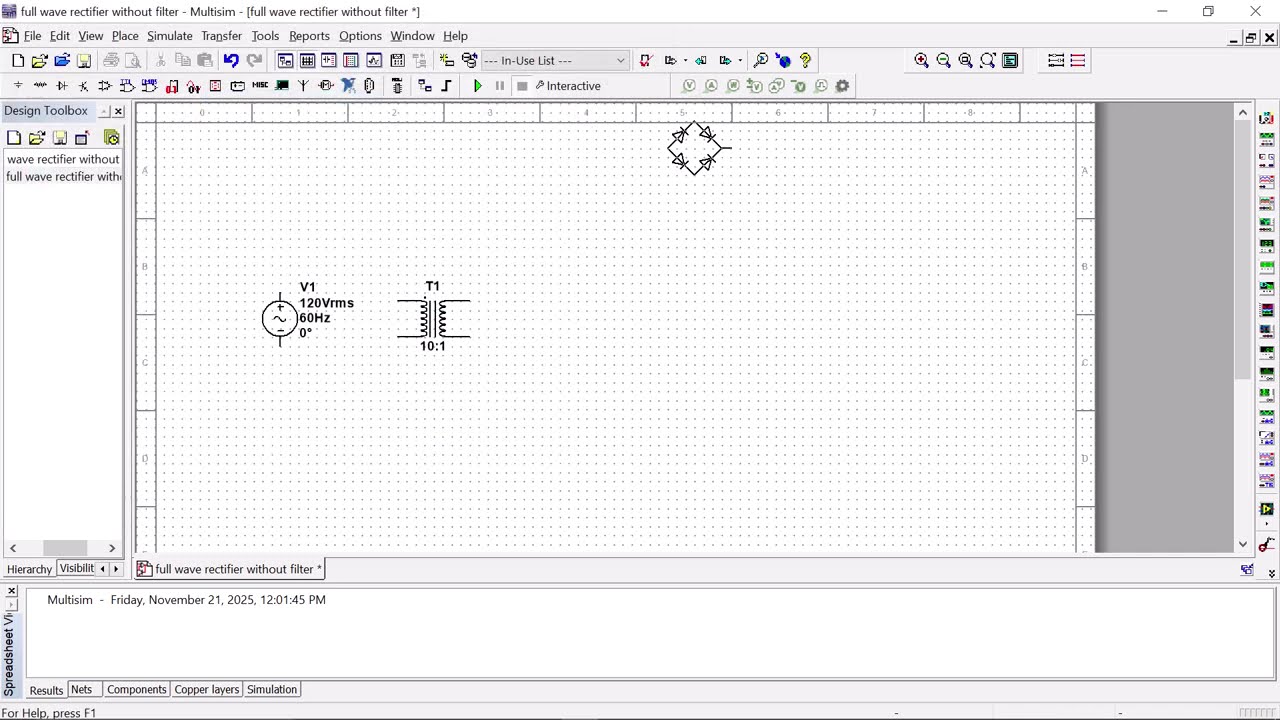Switch to Hierarchy tab in Design Toolbox
The width and height of the screenshot is (1280, 720).
point(29,569)
